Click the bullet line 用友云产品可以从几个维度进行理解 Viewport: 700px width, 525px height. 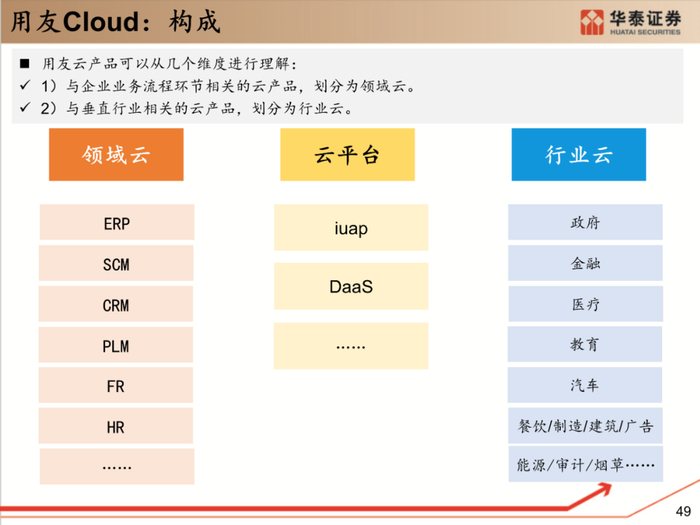pos(169,64)
